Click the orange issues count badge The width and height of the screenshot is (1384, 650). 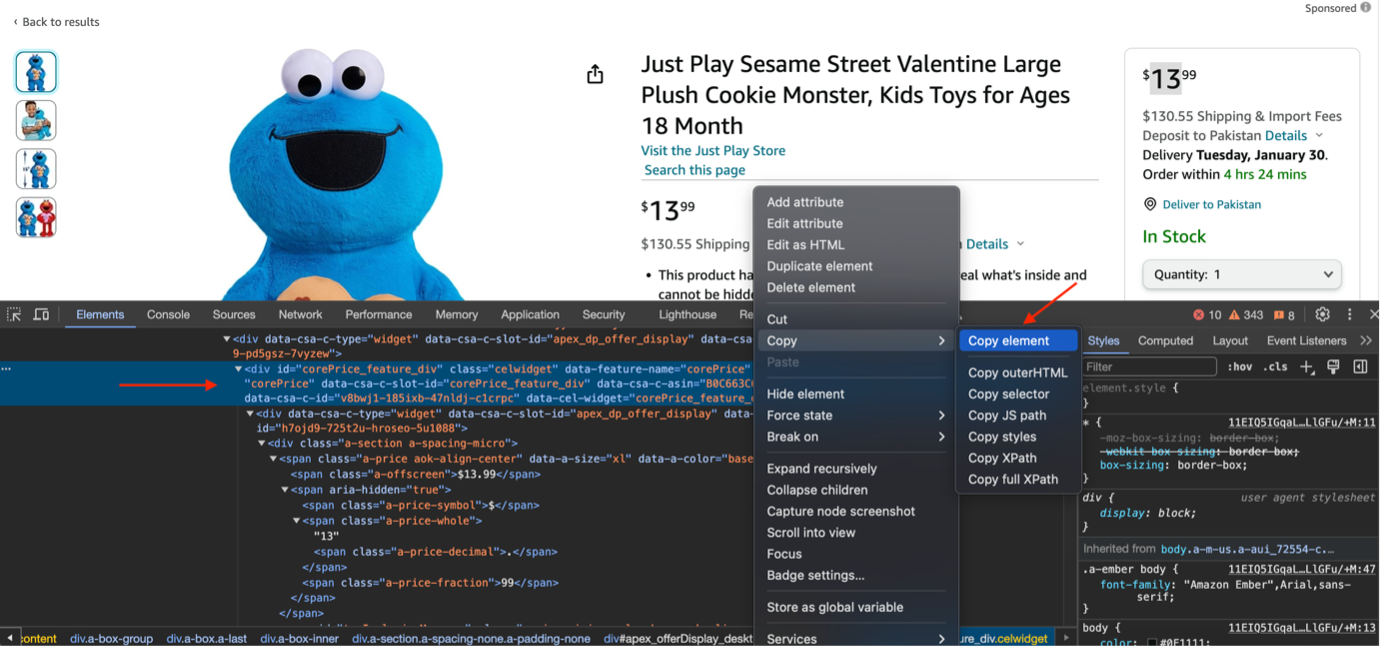(1284, 315)
